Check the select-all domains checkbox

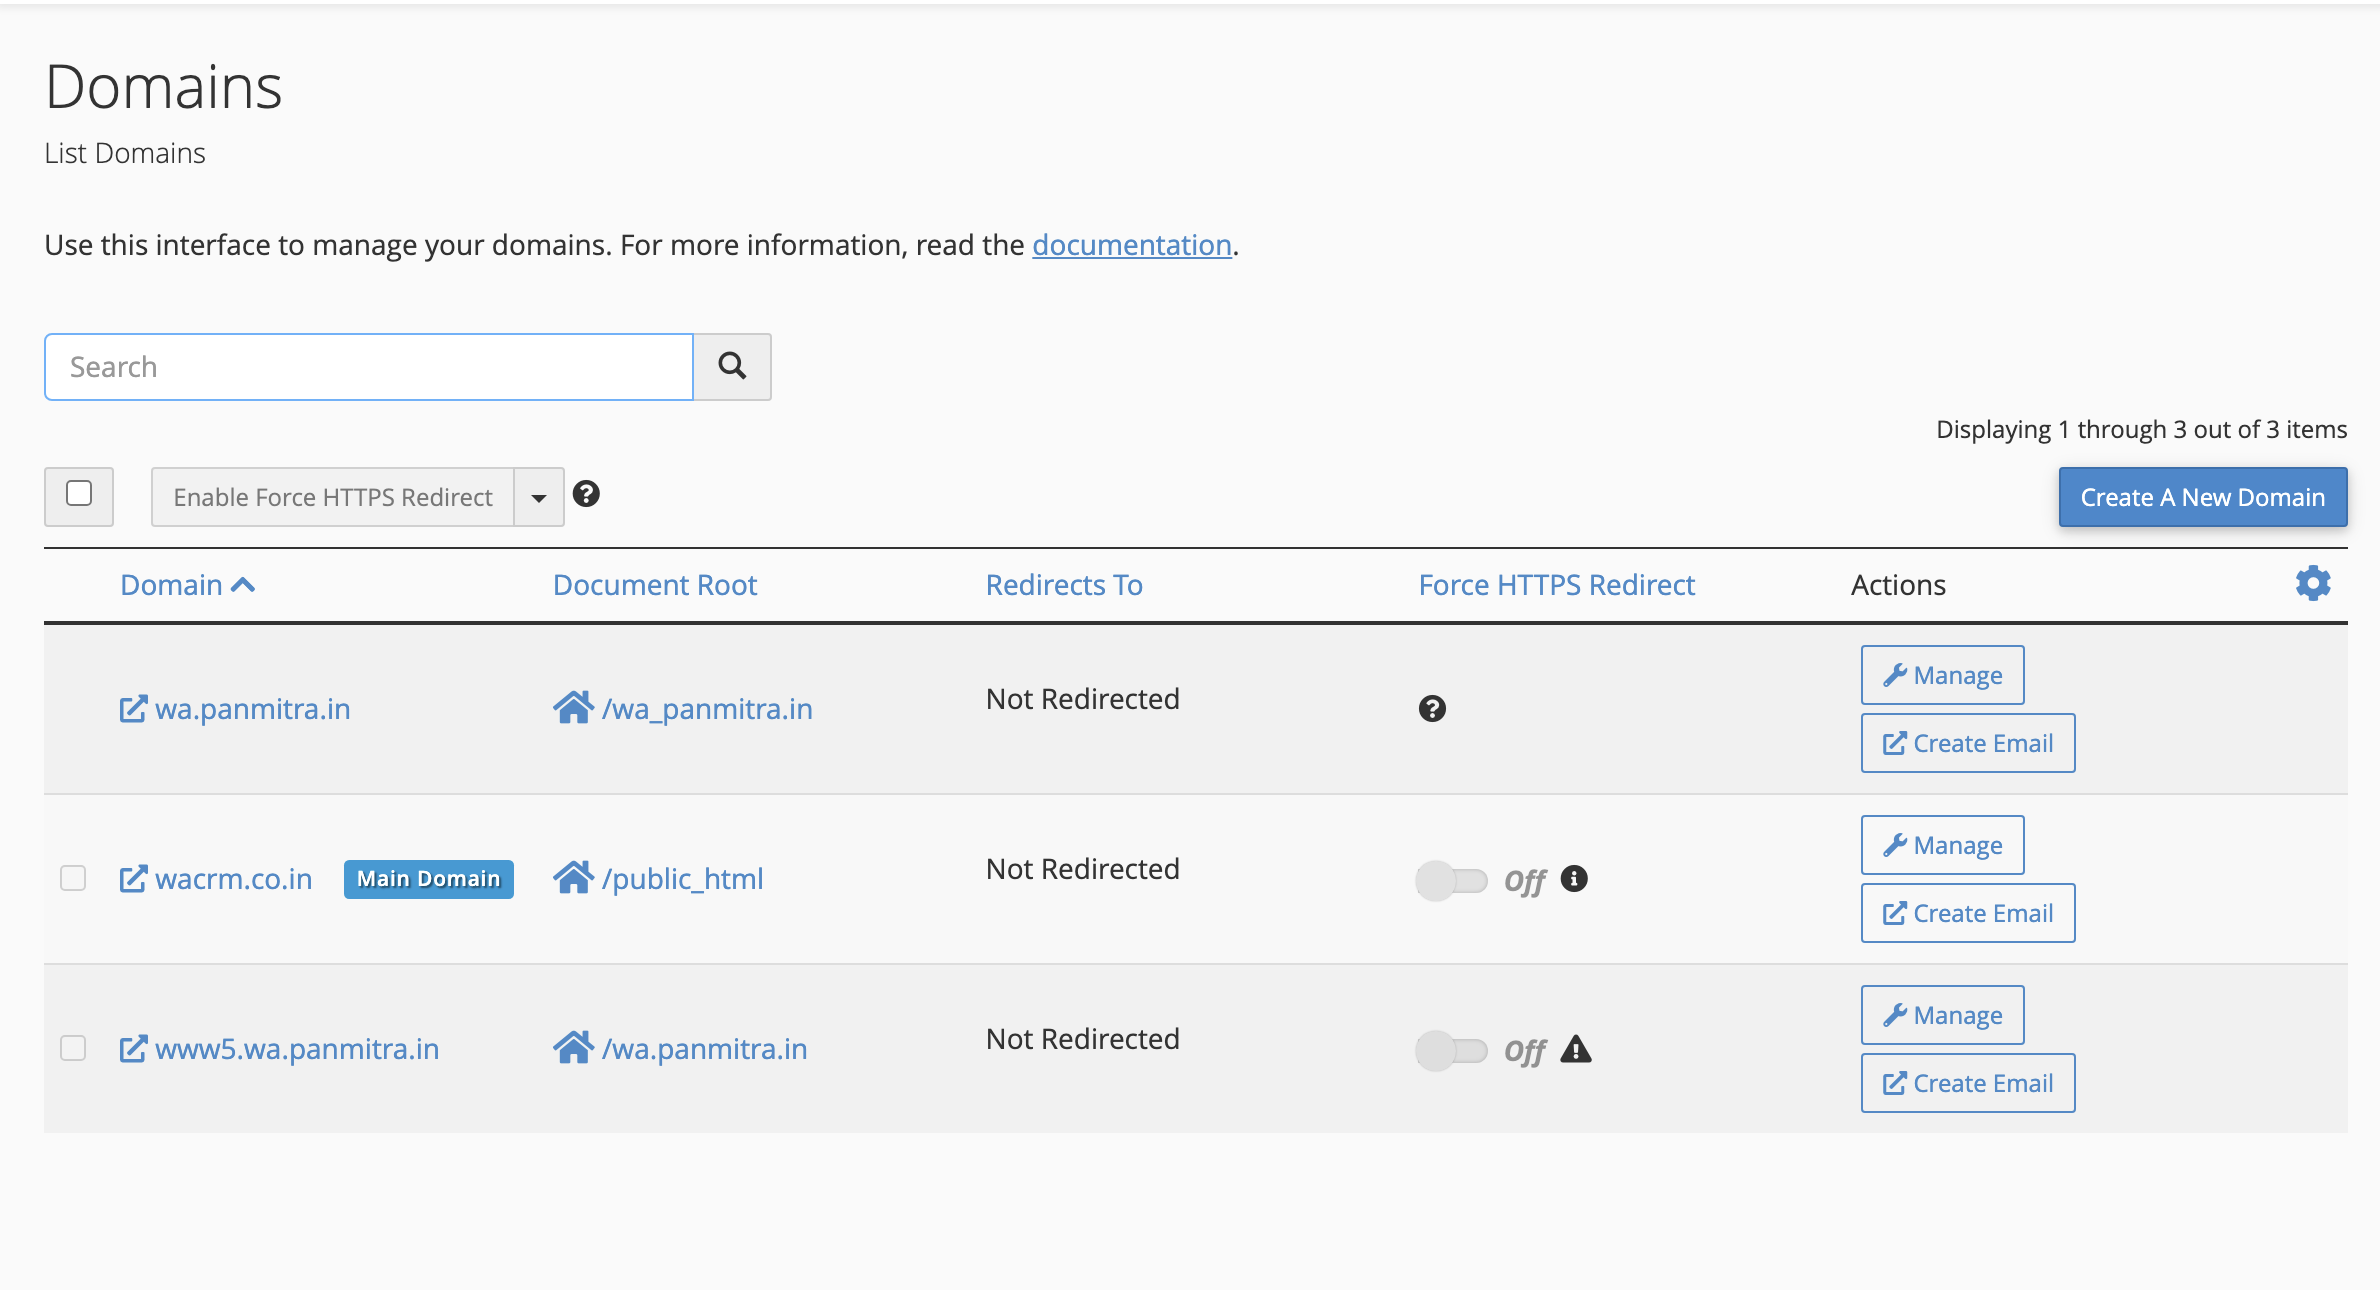79,494
